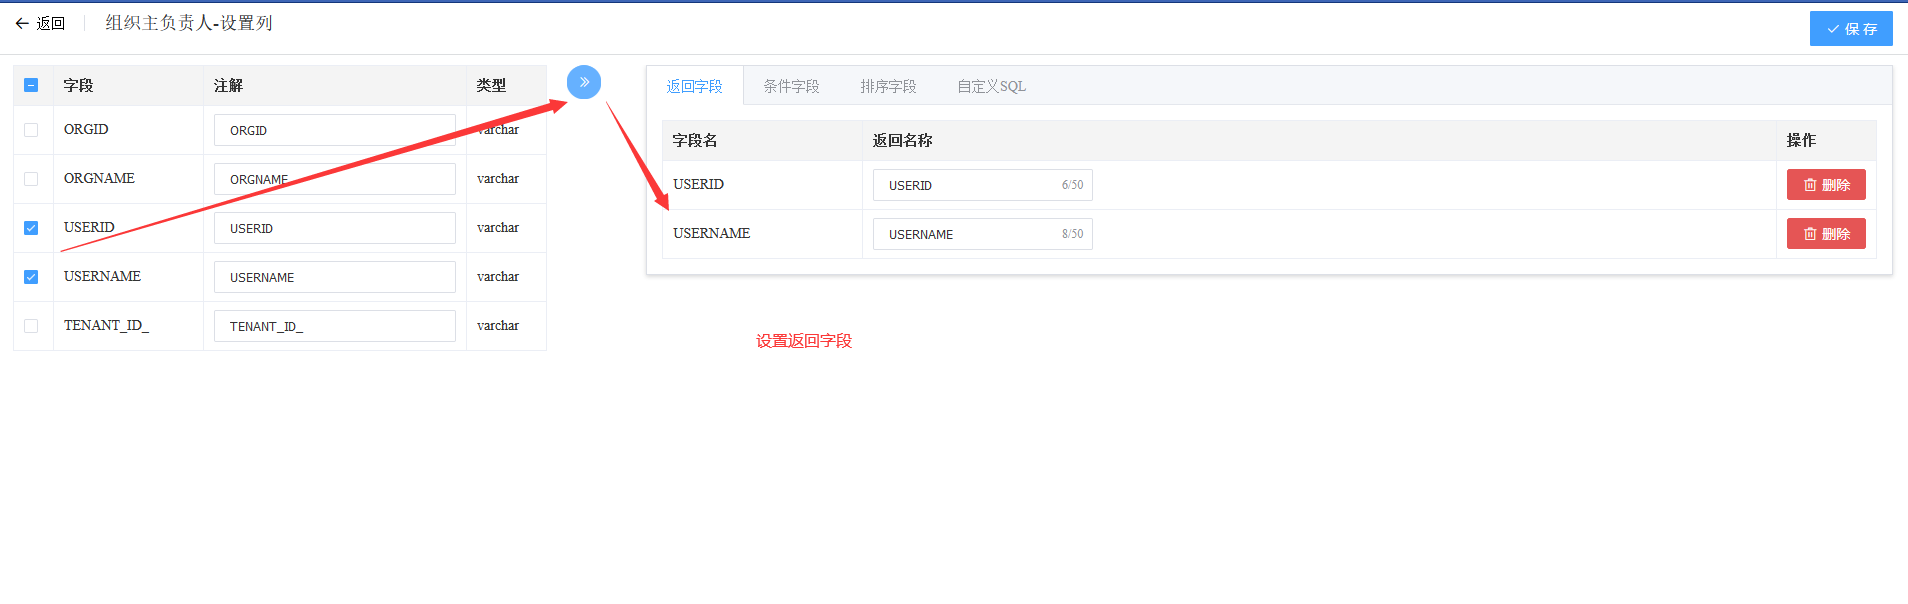Delete the USERNAME return field row
The height and width of the screenshot is (604, 1908).
pyautogui.click(x=1825, y=234)
